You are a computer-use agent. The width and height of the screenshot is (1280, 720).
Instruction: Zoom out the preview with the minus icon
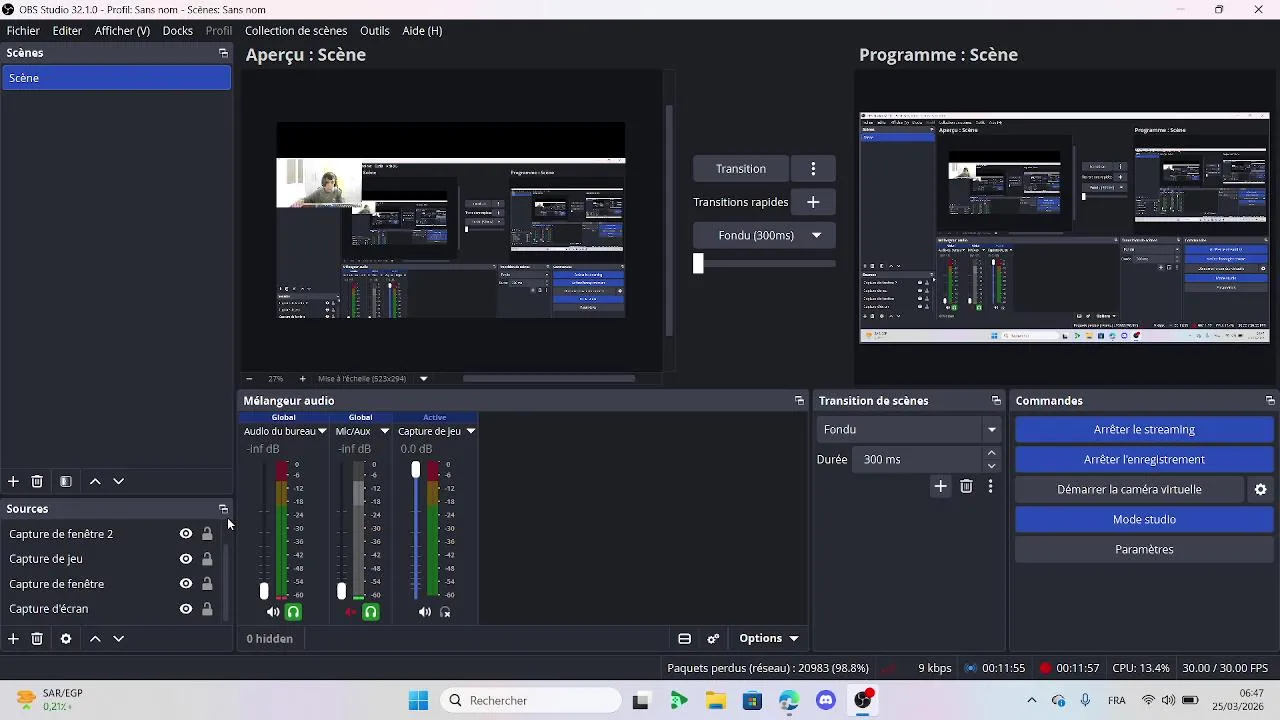pos(249,379)
